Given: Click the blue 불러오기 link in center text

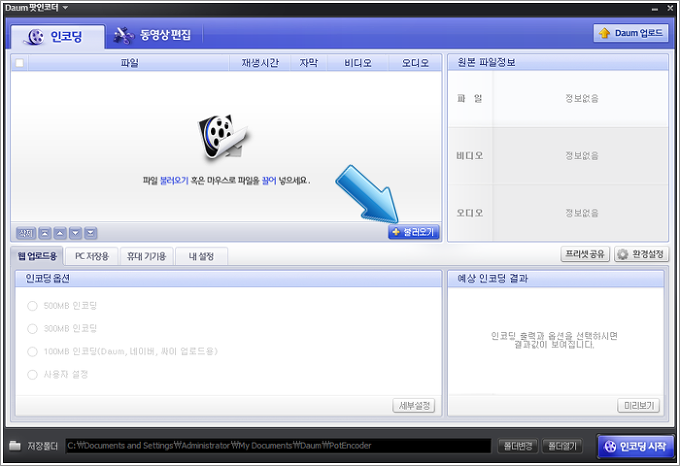Looking at the screenshot, I should click(x=174, y=181).
